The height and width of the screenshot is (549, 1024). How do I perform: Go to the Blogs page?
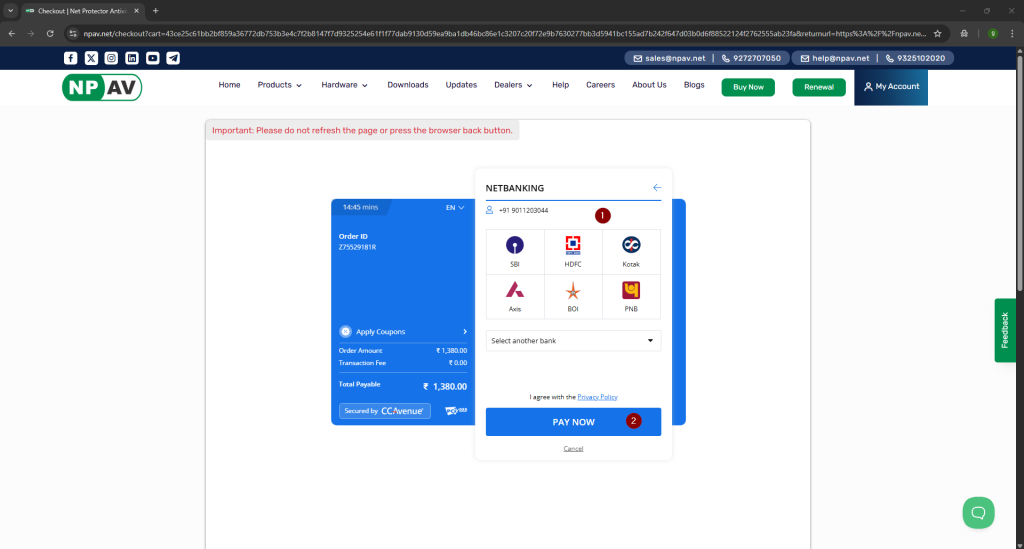pyautogui.click(x=694, y=85)
